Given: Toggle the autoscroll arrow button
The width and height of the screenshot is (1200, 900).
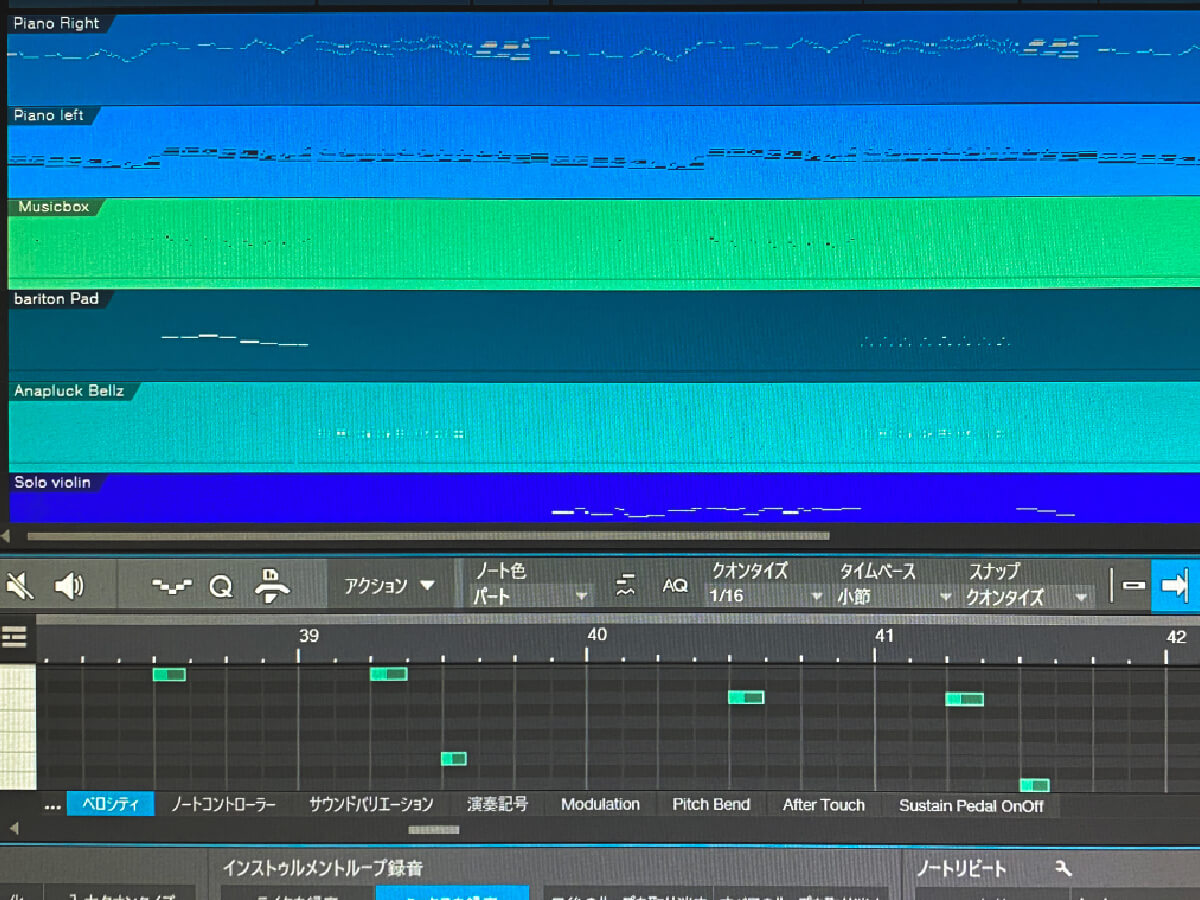Looking at the screenshot, I should click(1175, 586).
